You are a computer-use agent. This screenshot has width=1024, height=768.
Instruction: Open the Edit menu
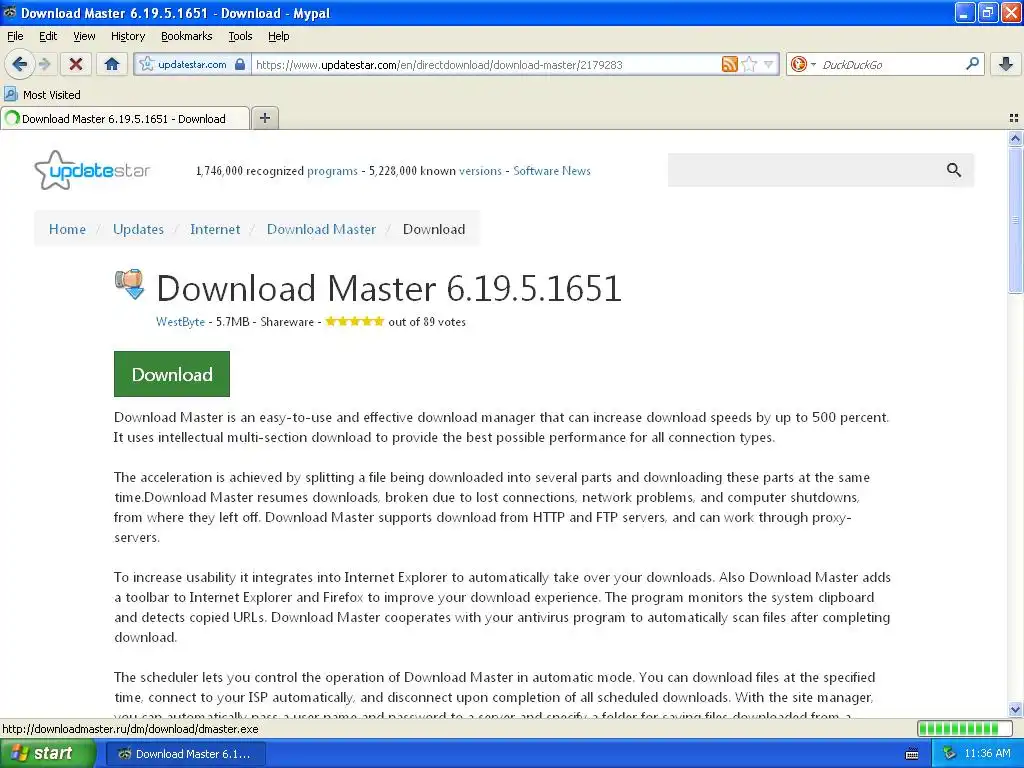click(48, 36)
